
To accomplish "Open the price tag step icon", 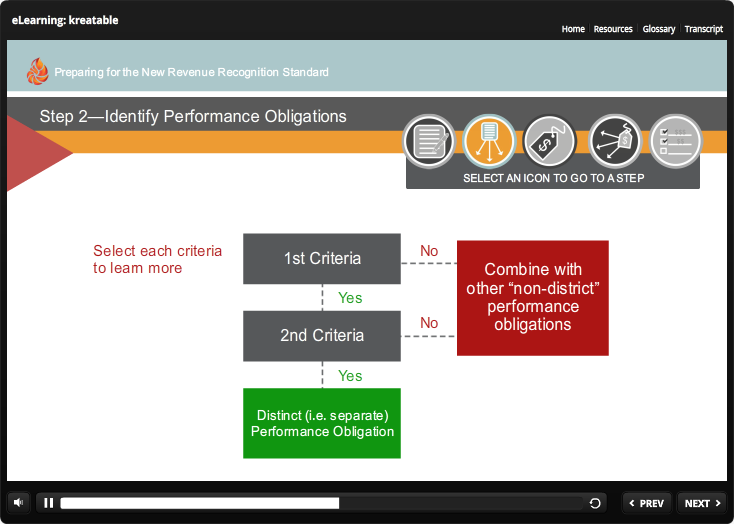I will [x=549, y=142].
